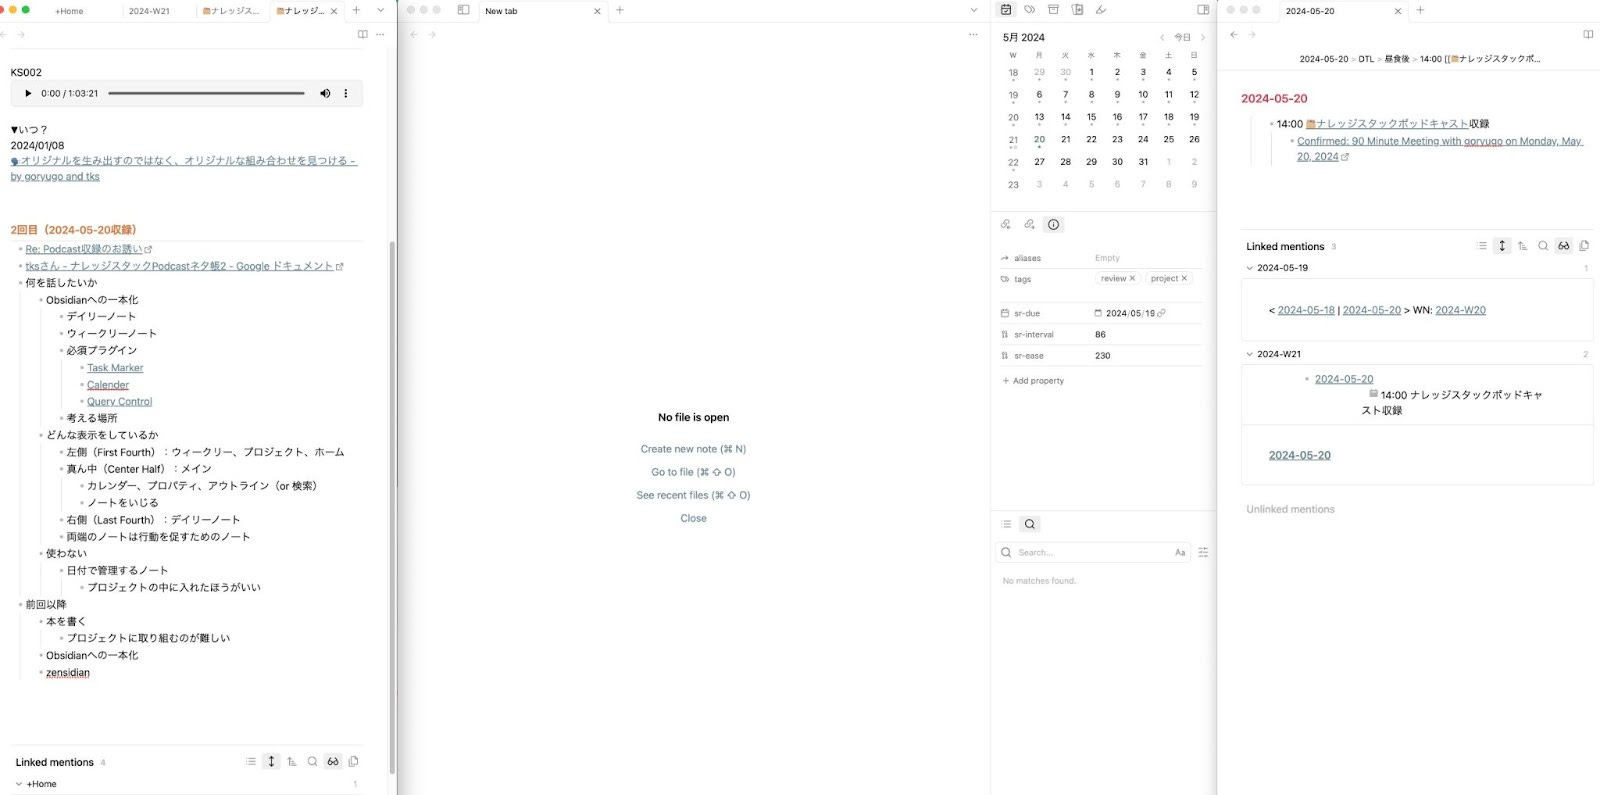Select the file properties info icon
The width and height of the screenshot is (1600, 795).
coord(1053,224)
